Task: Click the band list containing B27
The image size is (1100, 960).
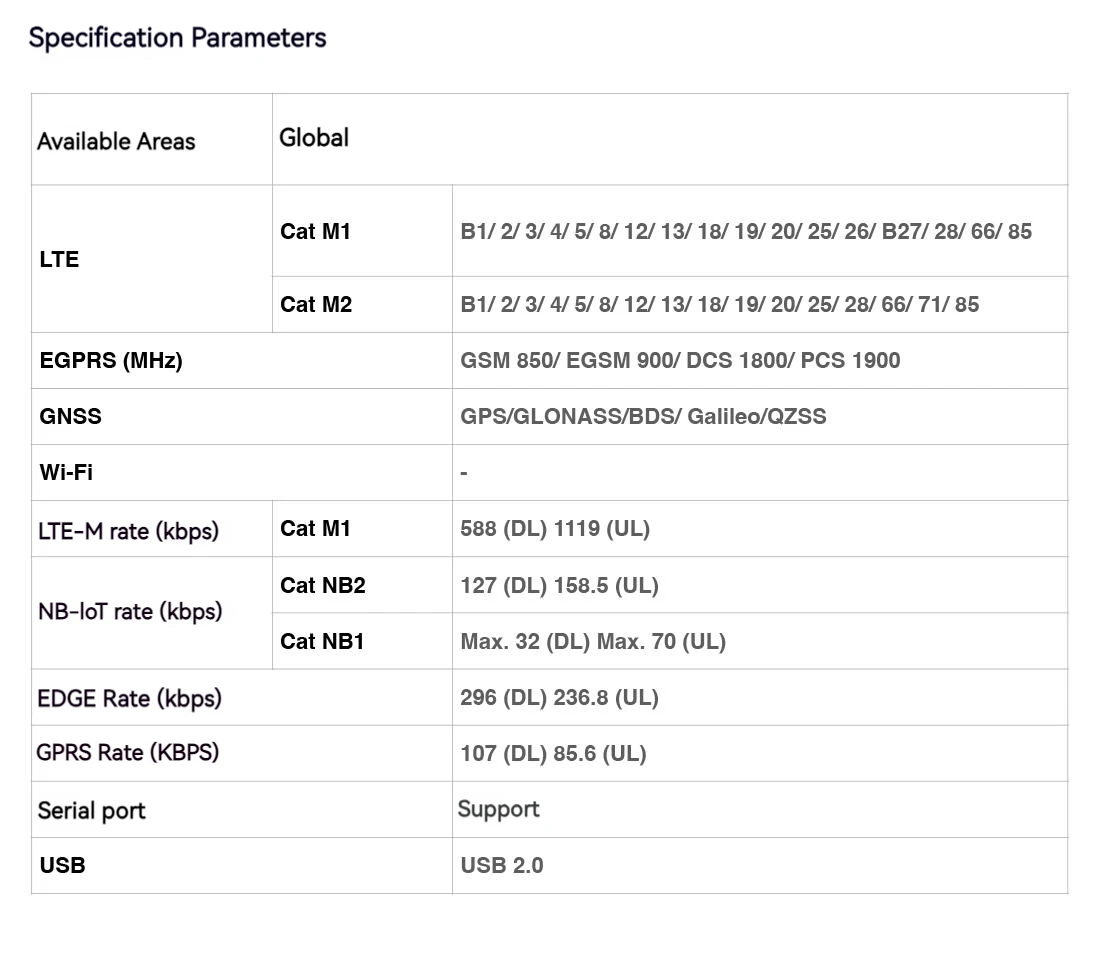Action: [745, 231]
